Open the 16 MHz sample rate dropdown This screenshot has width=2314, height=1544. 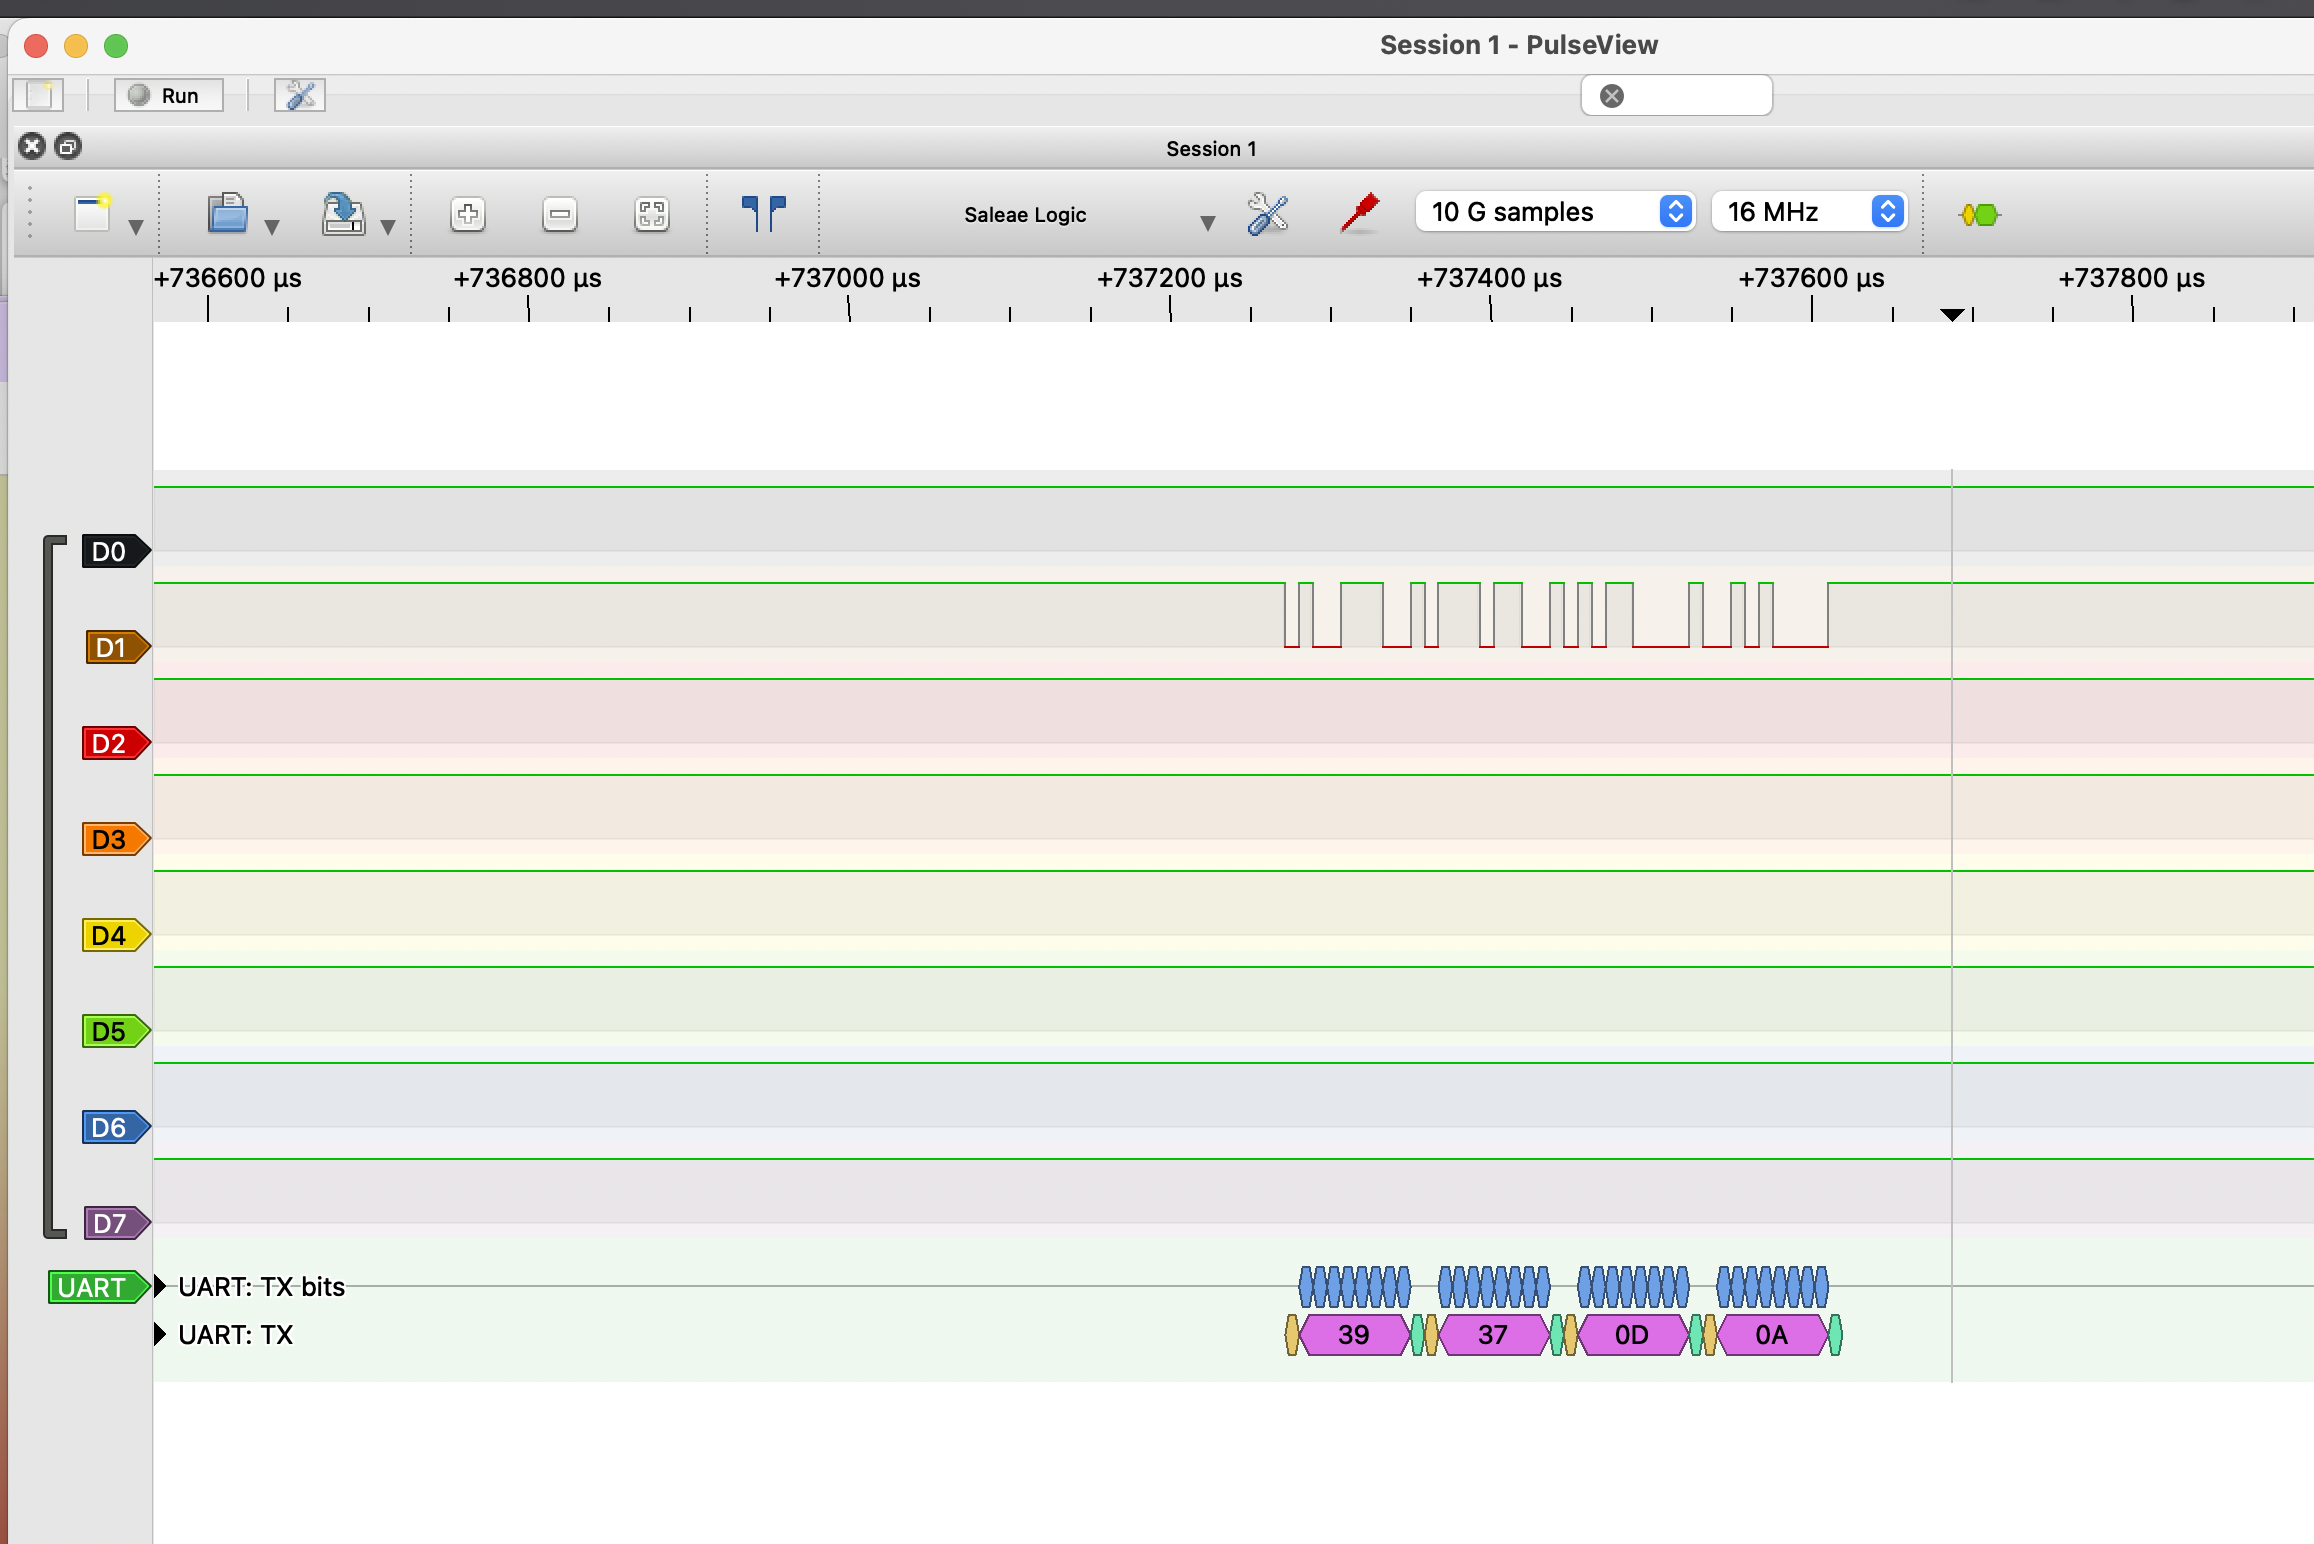(x=1808, y=212)
